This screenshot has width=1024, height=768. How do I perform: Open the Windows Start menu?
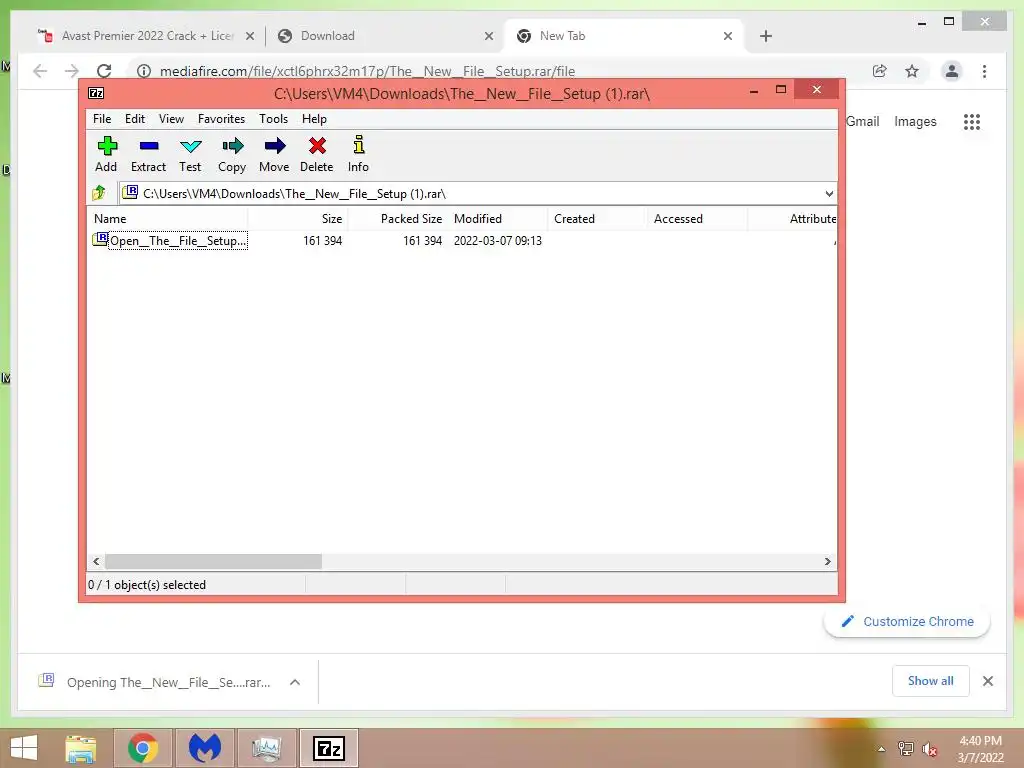(24, 748)
